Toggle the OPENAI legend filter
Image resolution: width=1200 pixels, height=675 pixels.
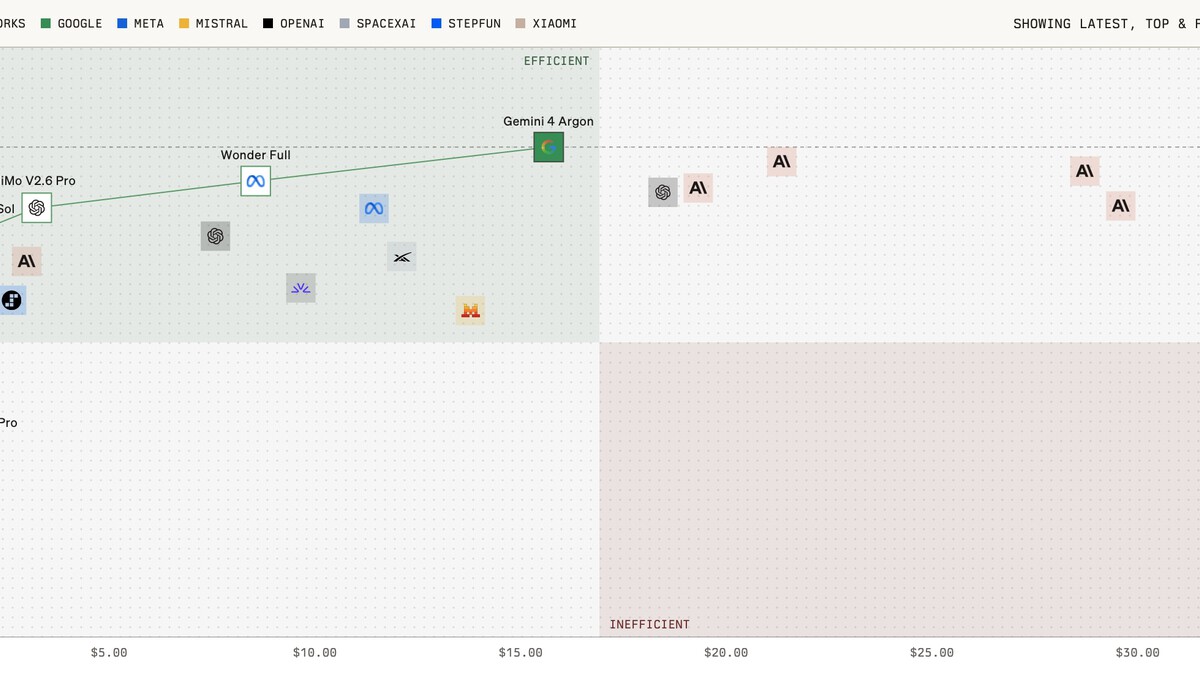coord(294,23)
